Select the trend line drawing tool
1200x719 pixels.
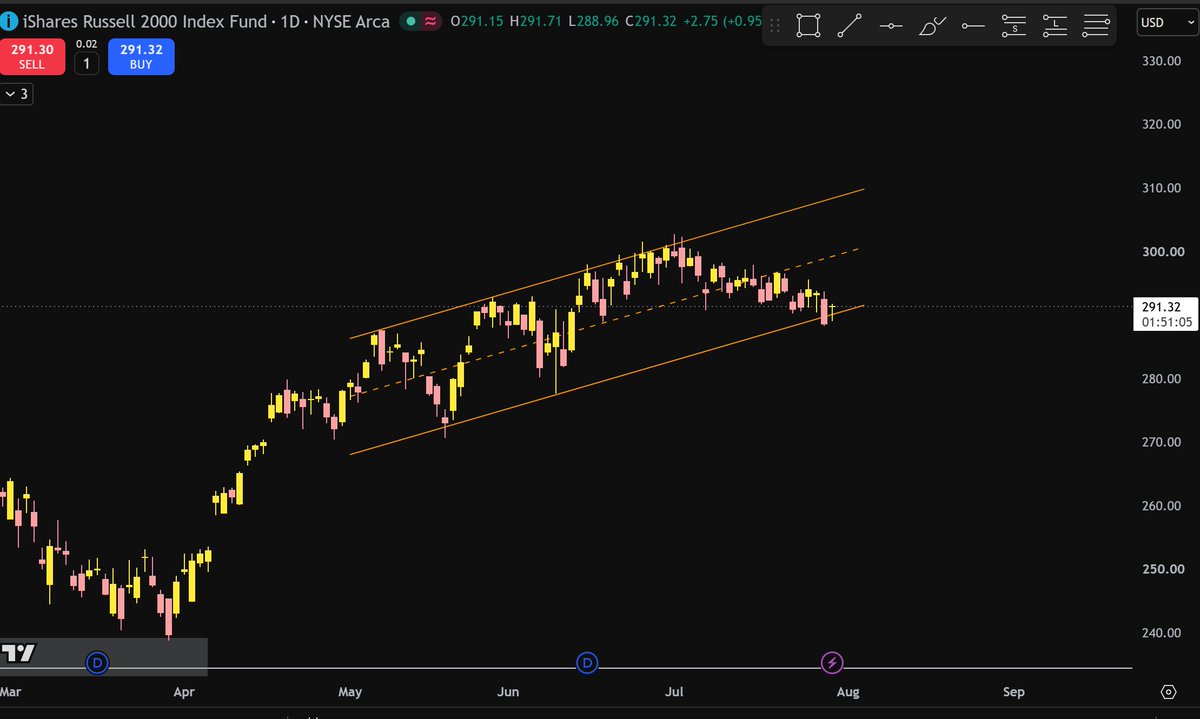[x=849, y=27]
